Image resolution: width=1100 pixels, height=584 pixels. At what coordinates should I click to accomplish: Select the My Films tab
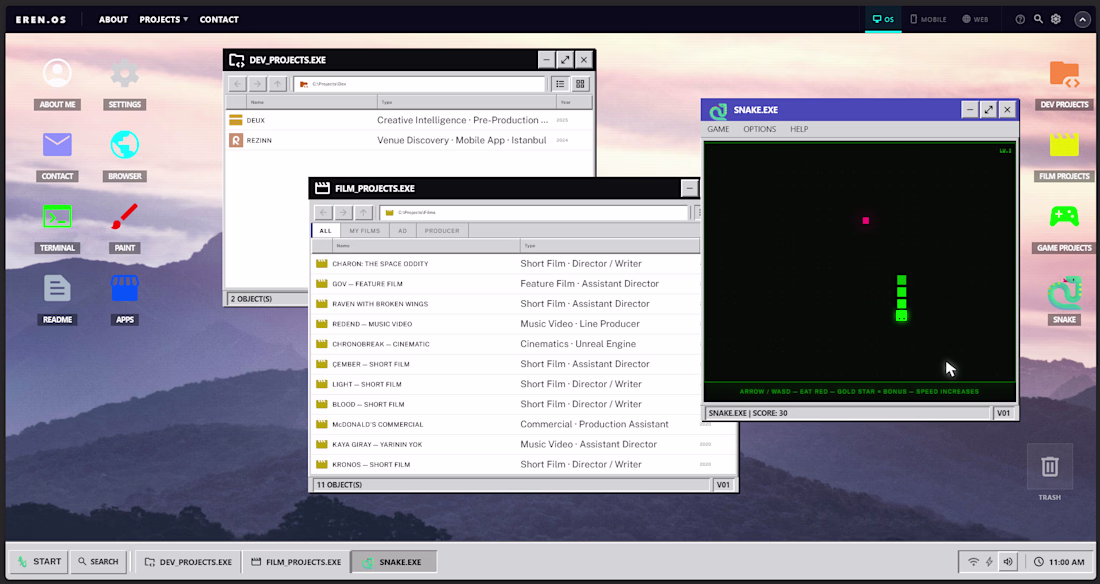[x=365, y=231]
